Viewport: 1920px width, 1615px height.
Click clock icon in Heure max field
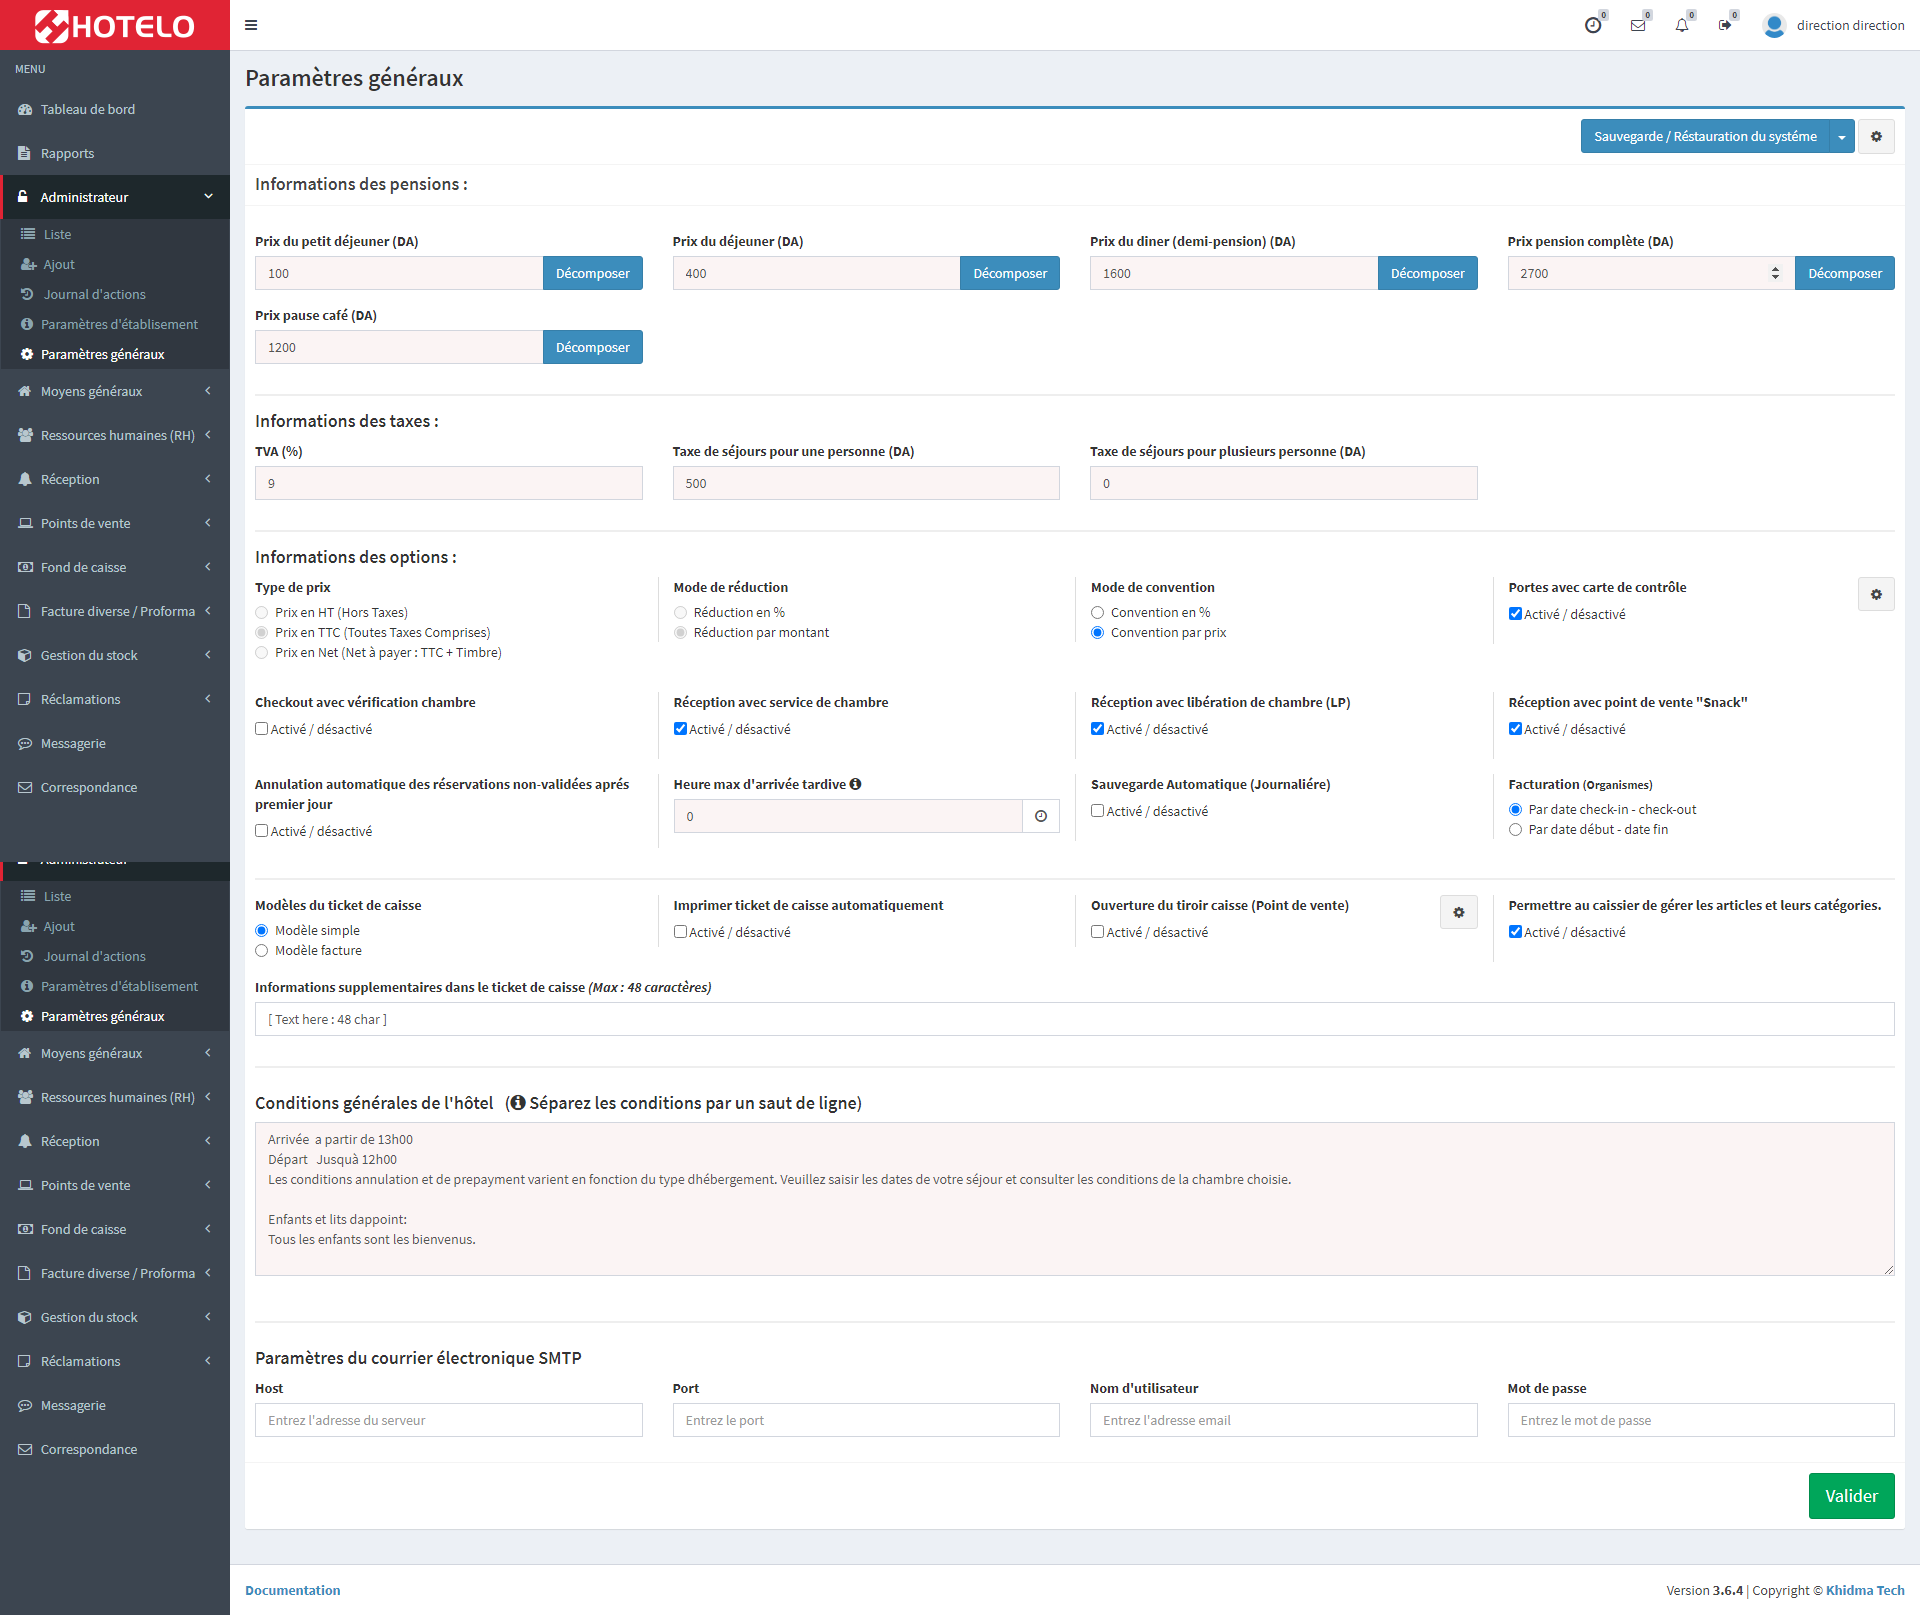pyautogui.click(x=1041, y=816)
